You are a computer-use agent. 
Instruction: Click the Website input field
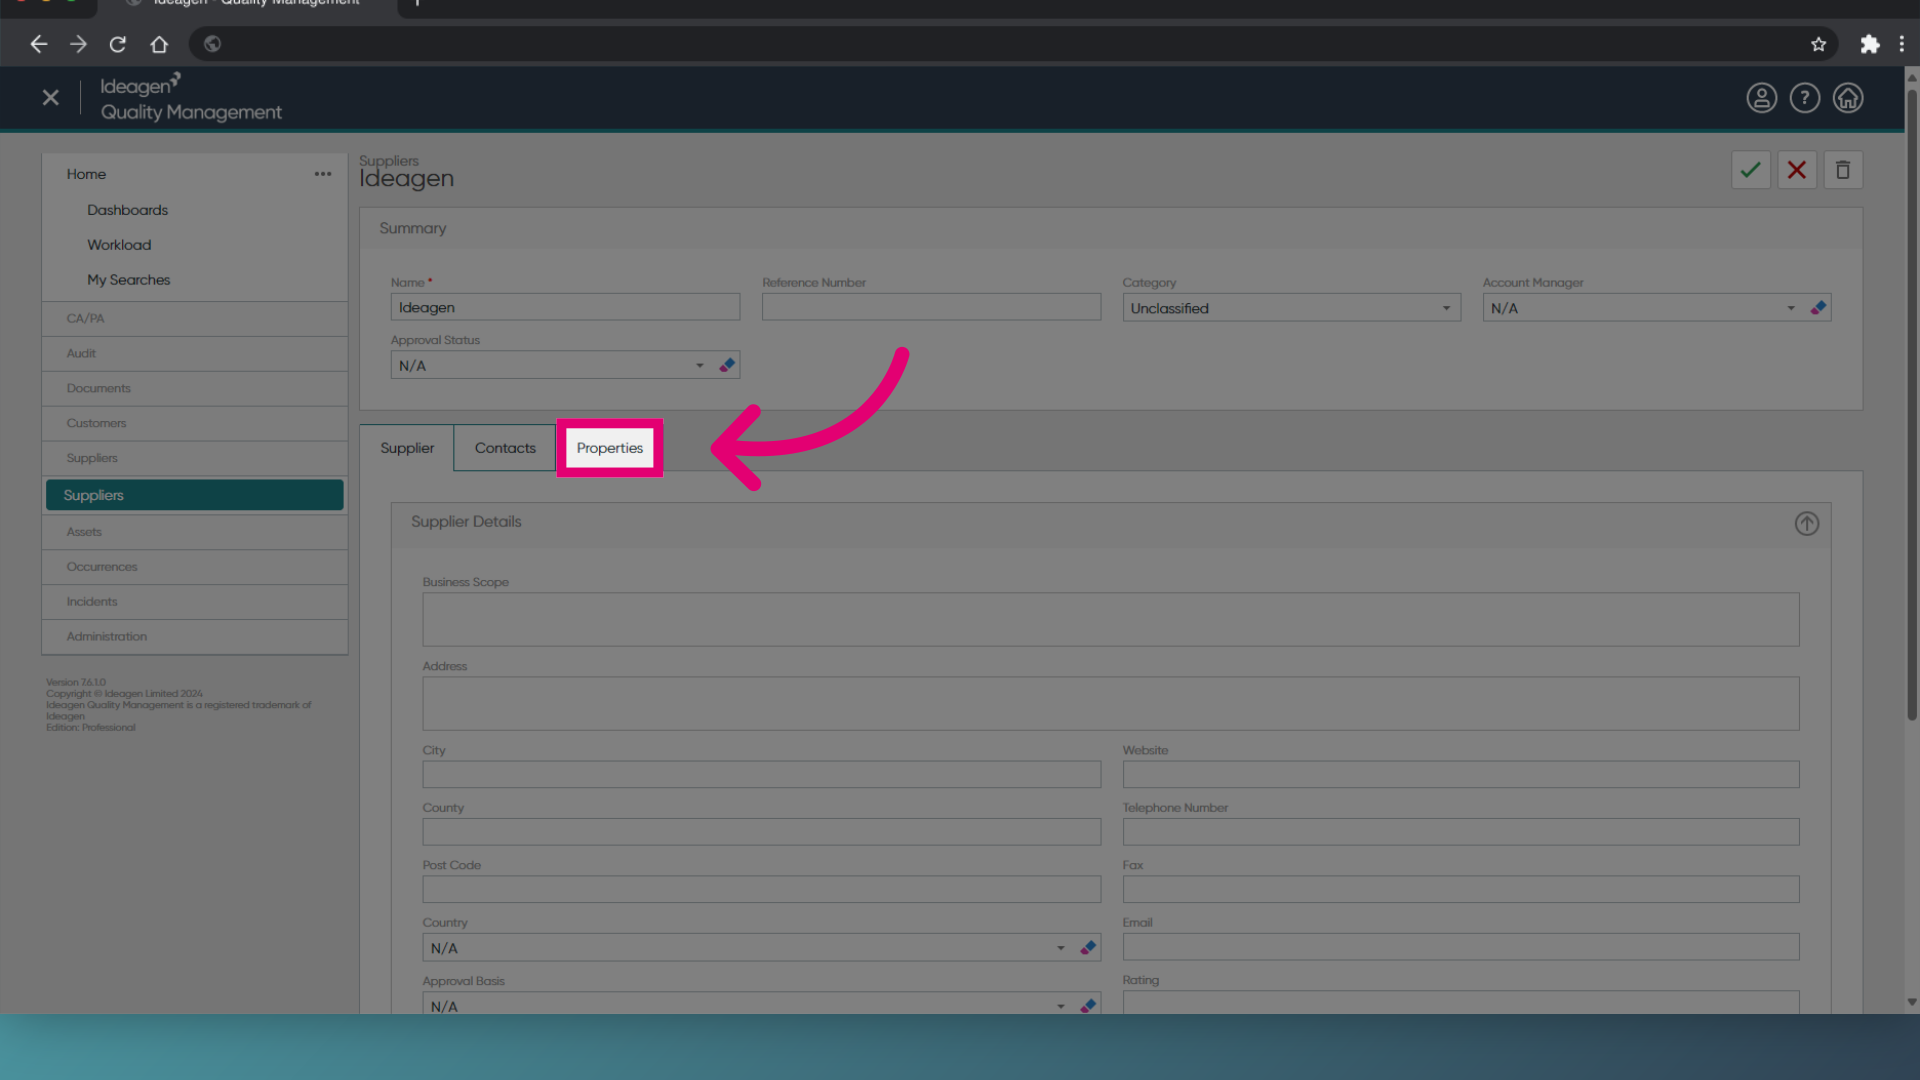(x=1460, y=774)
